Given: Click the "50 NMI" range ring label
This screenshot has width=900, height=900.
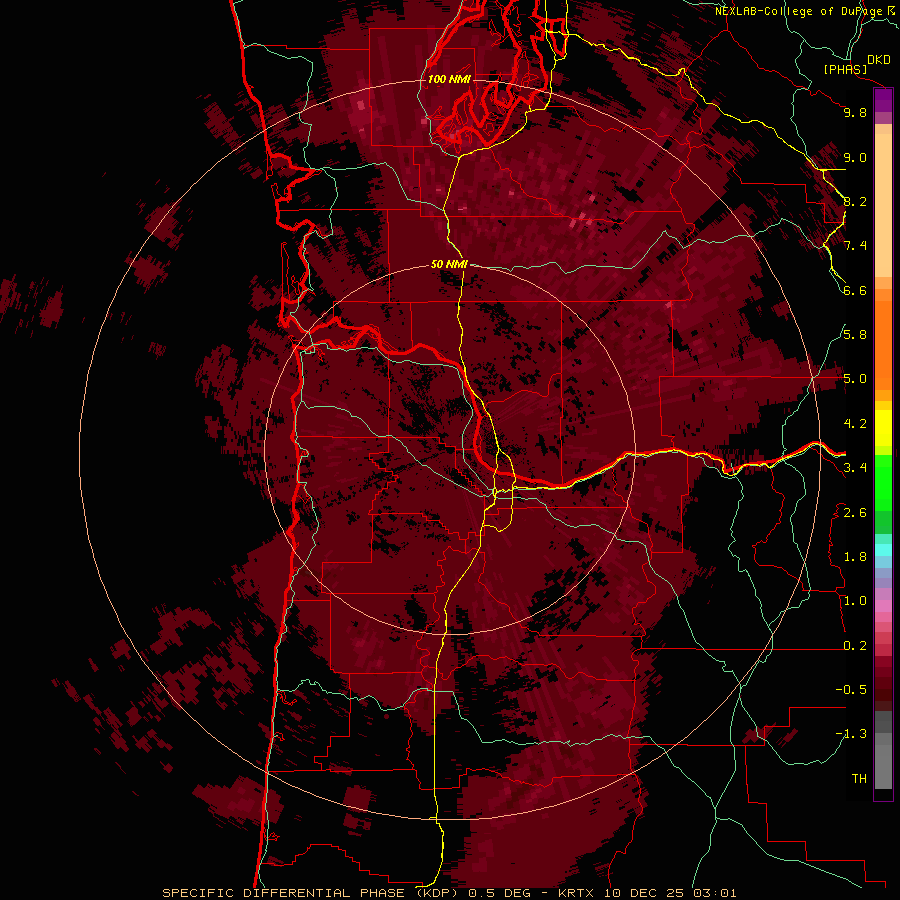Looking at the screenshot, I should click(x=449, y=264).
